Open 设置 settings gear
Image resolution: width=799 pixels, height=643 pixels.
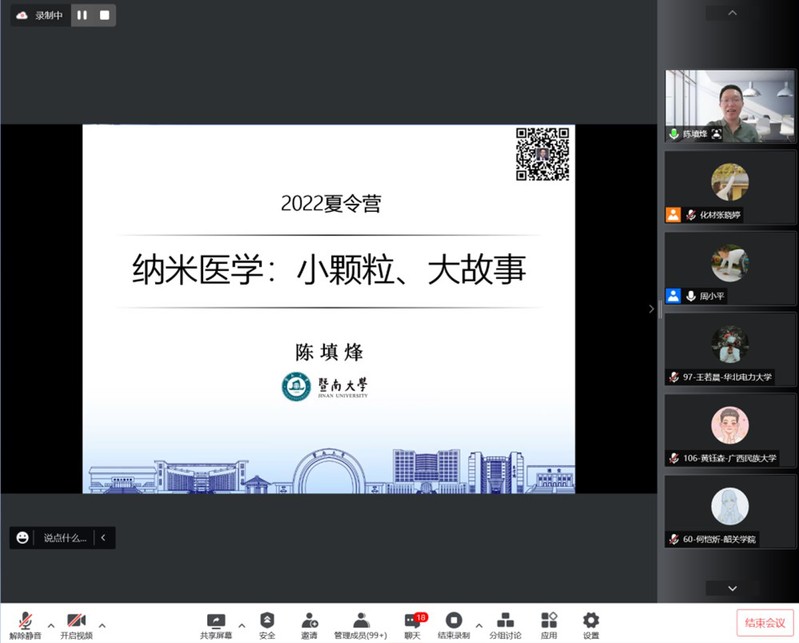pyautogui.click(x=591, y=621)
